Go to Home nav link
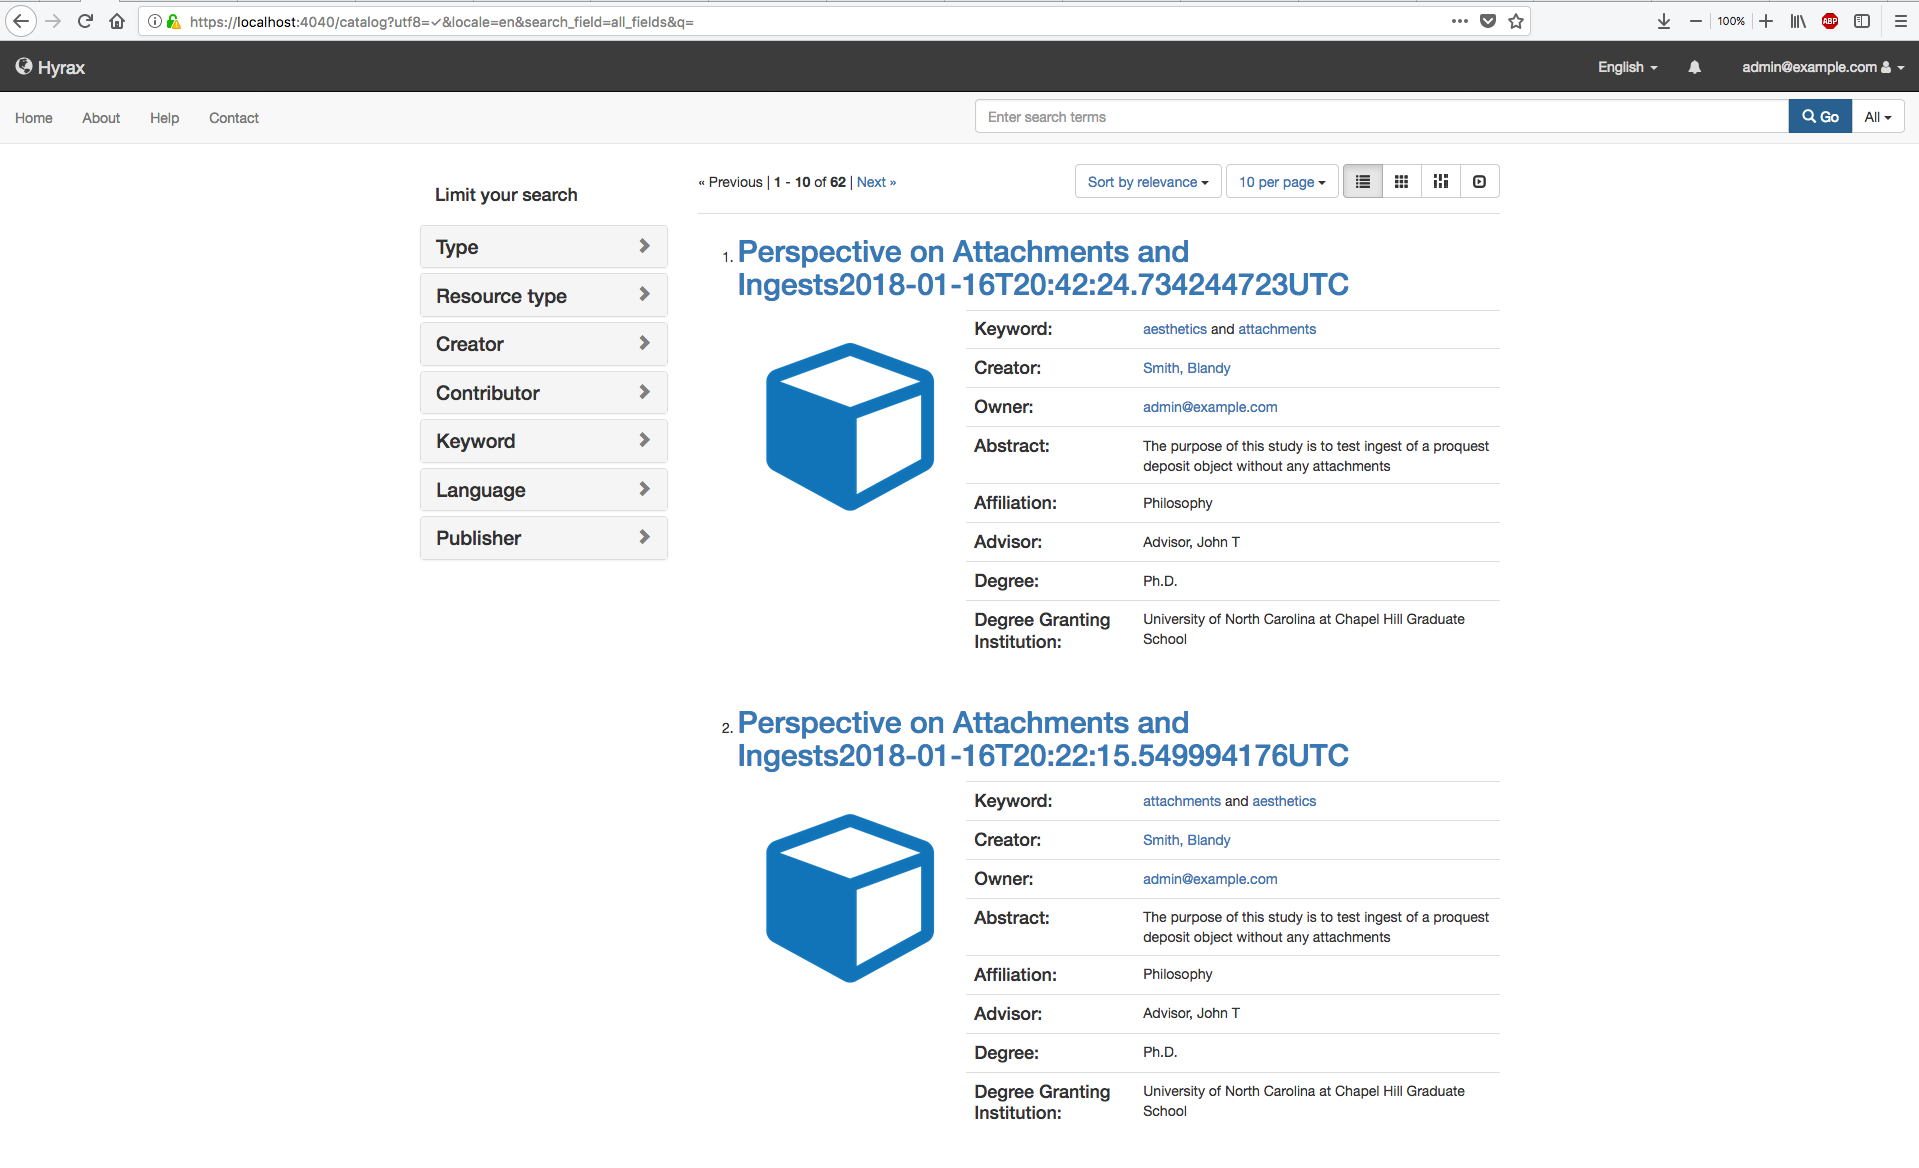Image resolution: width=1919 pixels, height=1168 pixels. tap(34, 118)
